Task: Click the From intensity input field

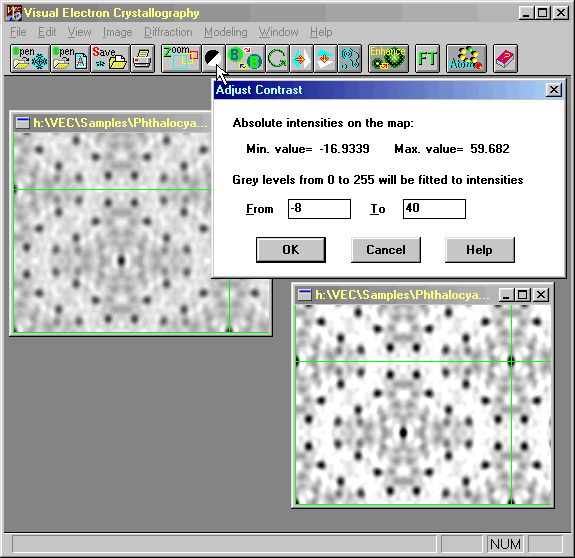Action: pos(319,209)
